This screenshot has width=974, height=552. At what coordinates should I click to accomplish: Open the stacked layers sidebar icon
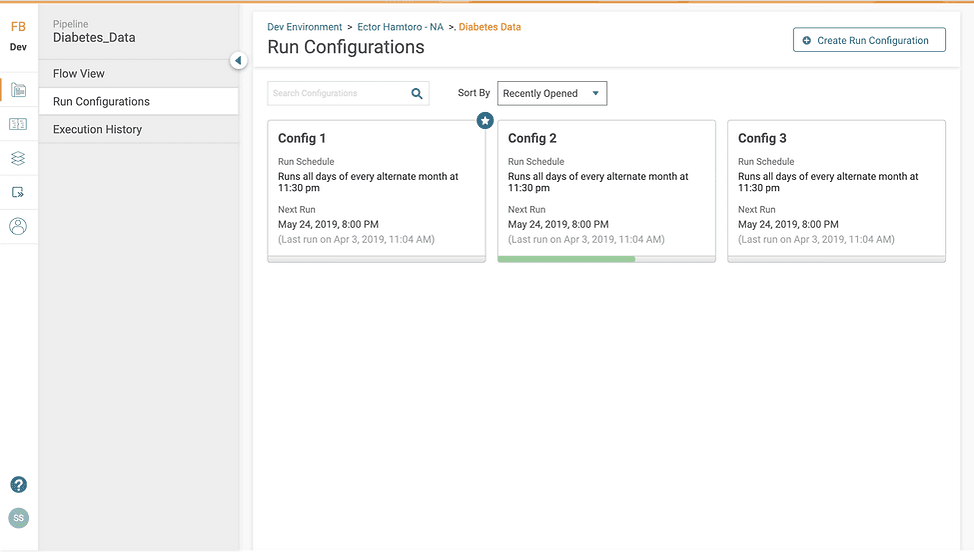click(18, 158)
